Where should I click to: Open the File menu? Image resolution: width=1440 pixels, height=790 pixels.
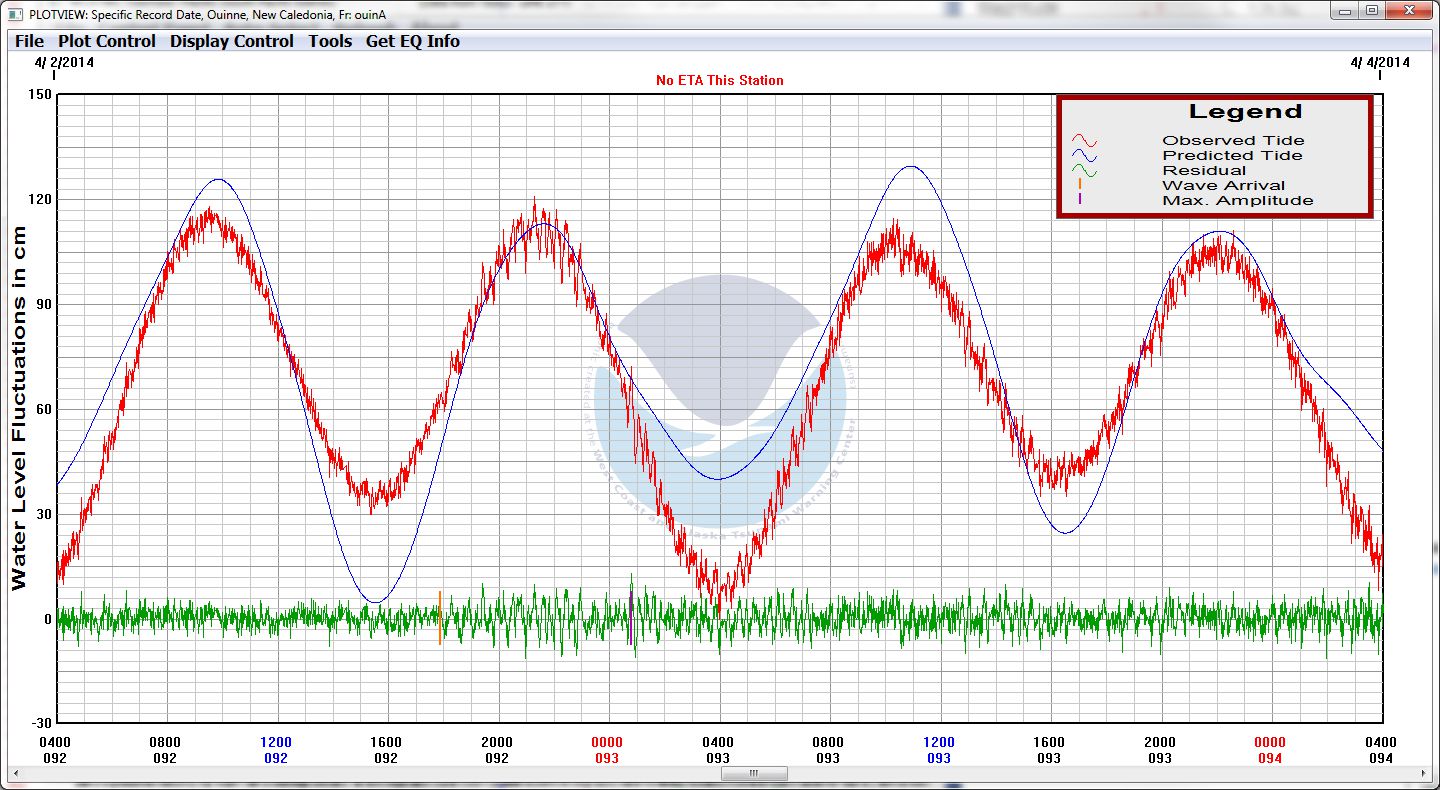click(x=29, y=41)
